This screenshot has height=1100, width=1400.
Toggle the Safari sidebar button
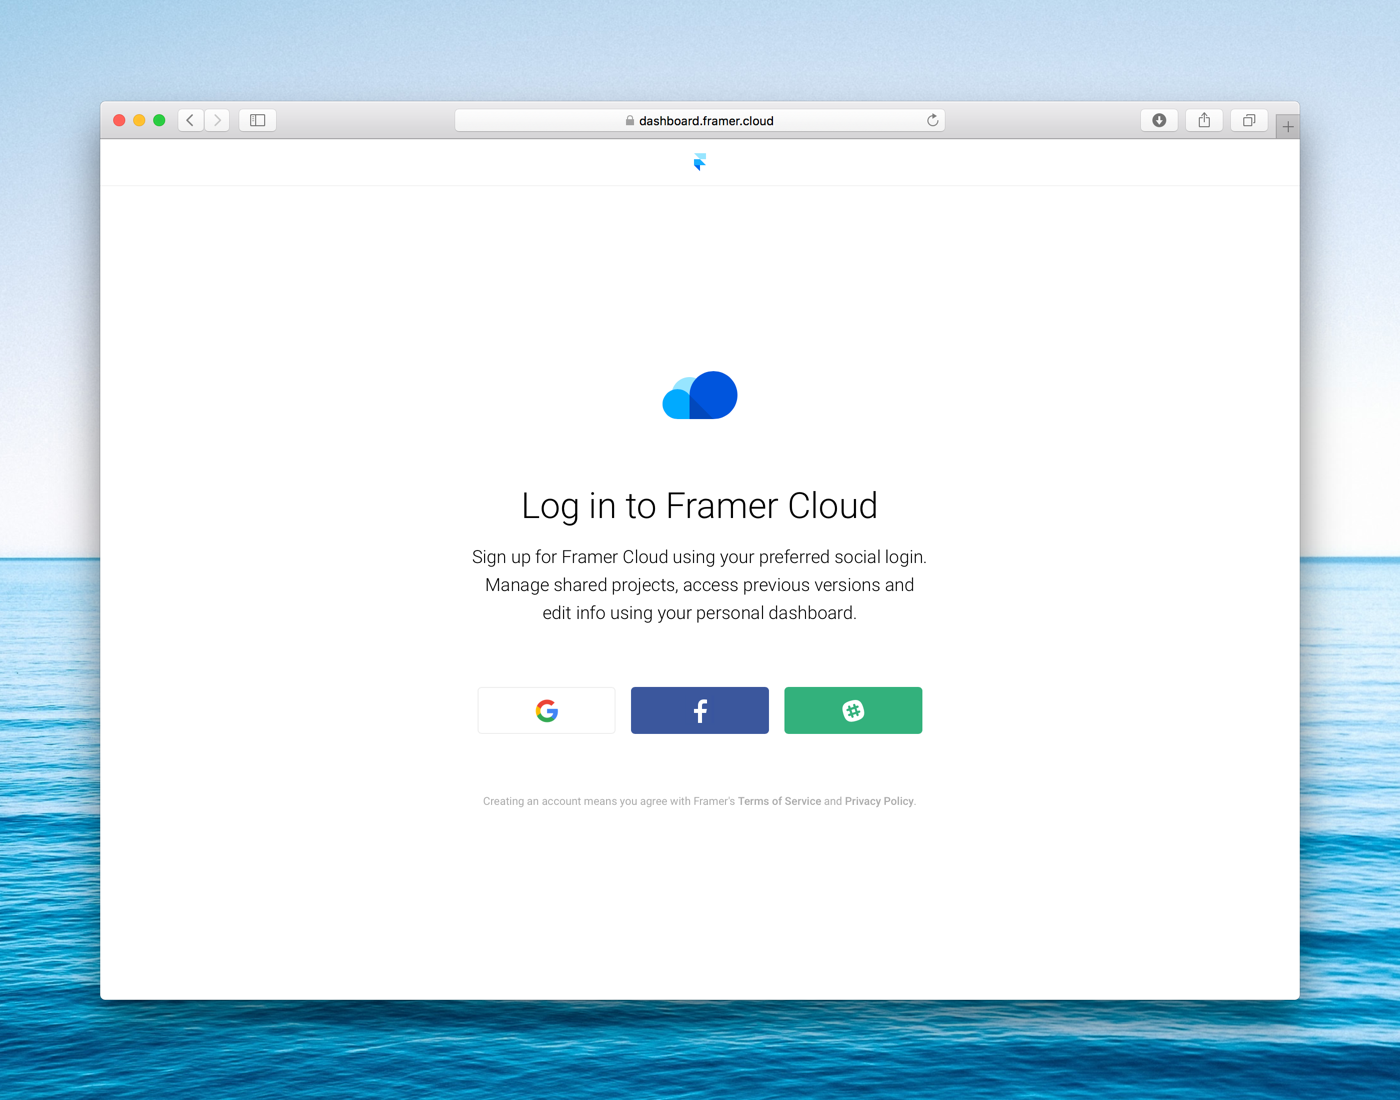pos(257,120)
